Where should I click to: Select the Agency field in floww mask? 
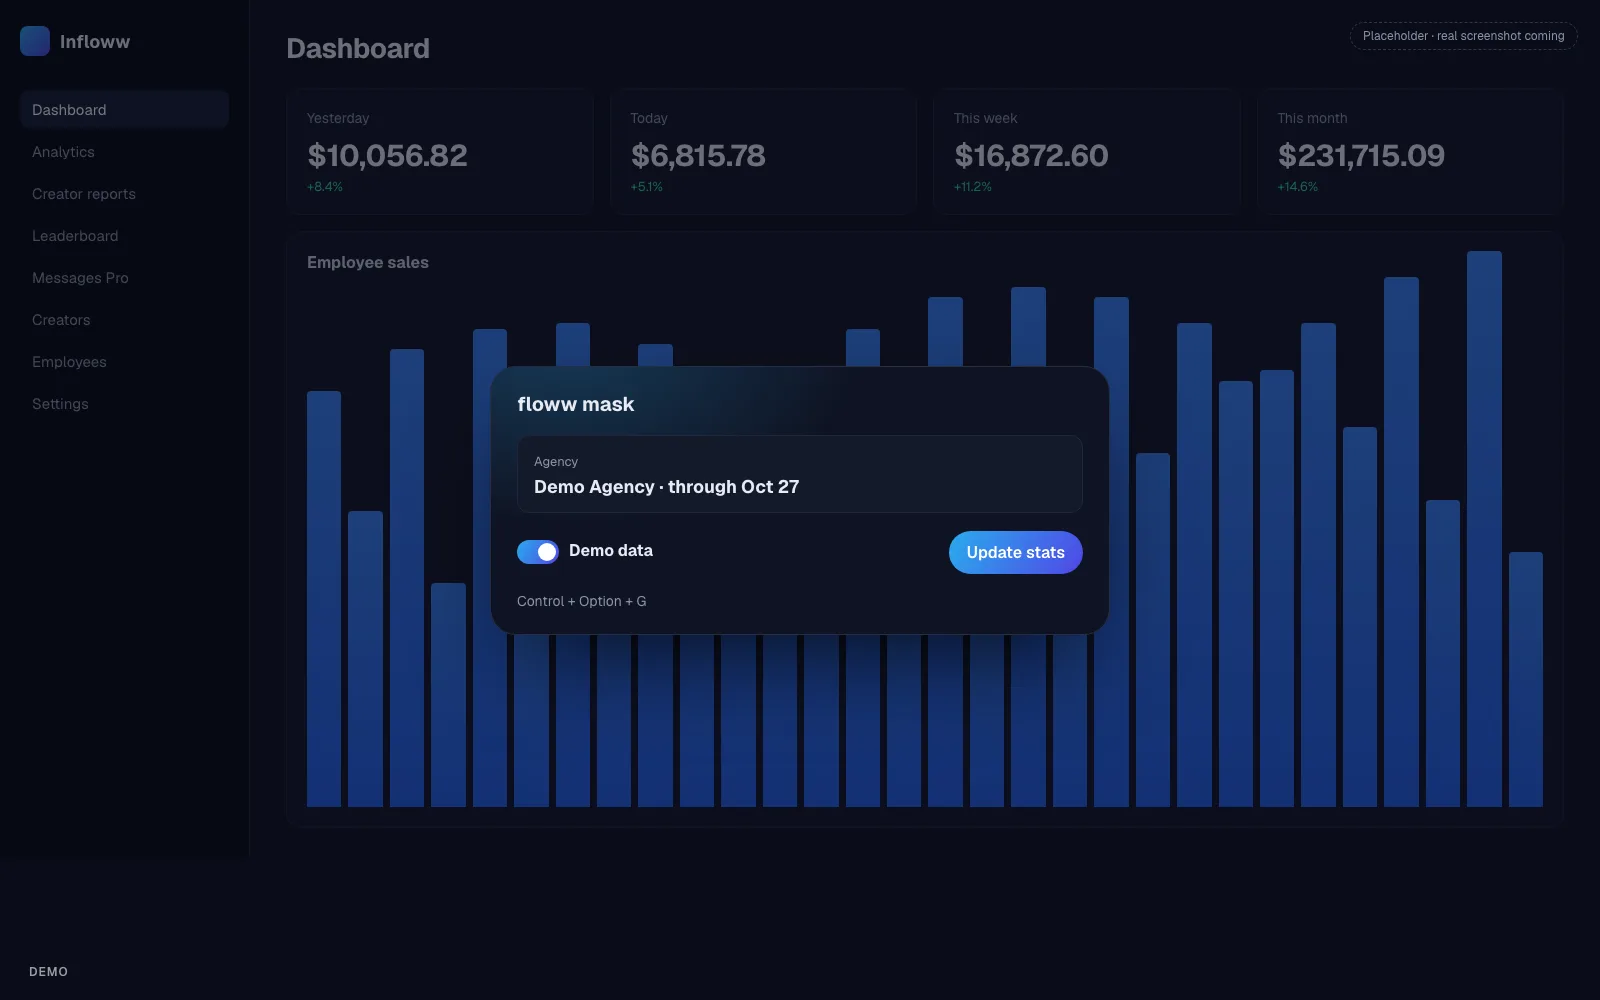tap(800, 474)
